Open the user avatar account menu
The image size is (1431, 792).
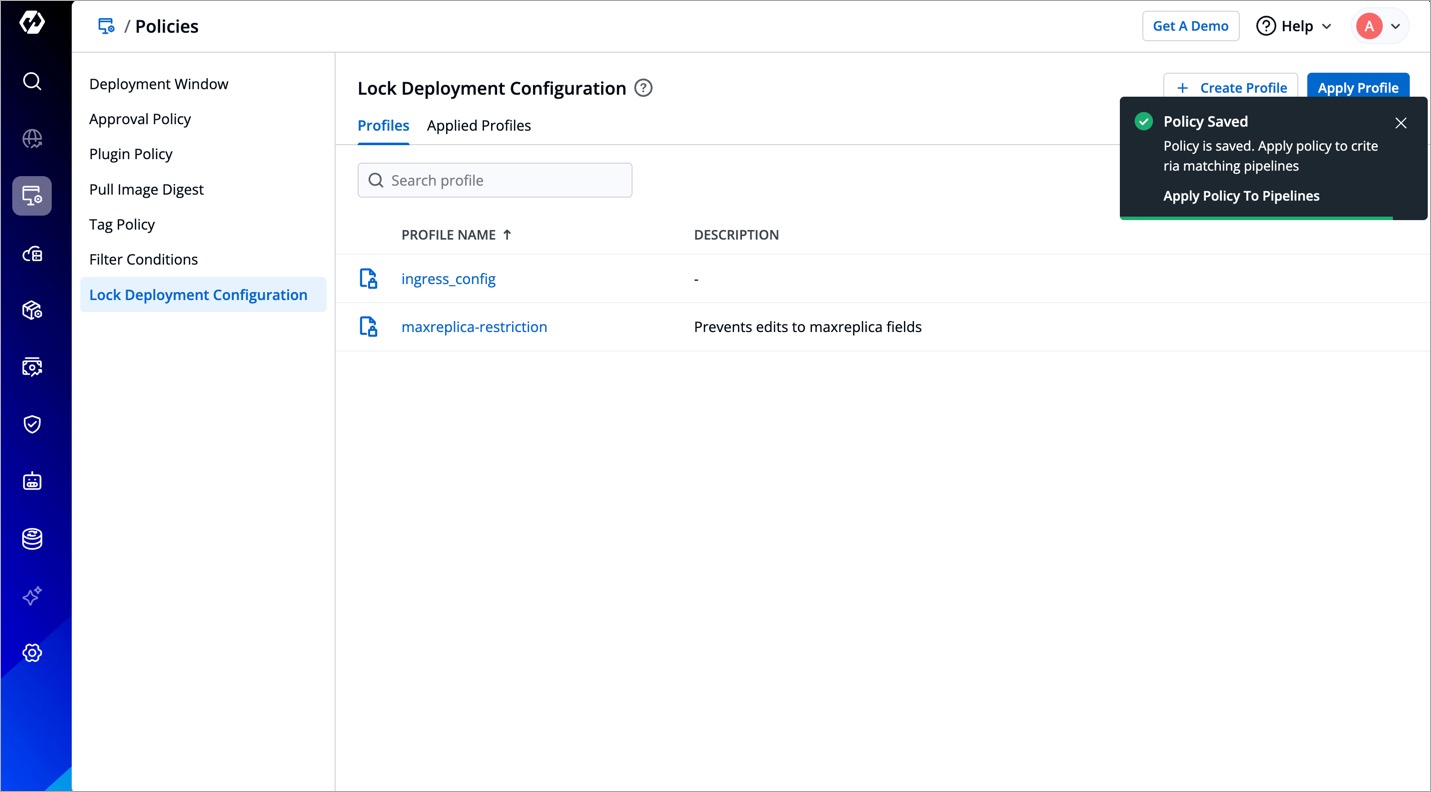(1380, 26)
